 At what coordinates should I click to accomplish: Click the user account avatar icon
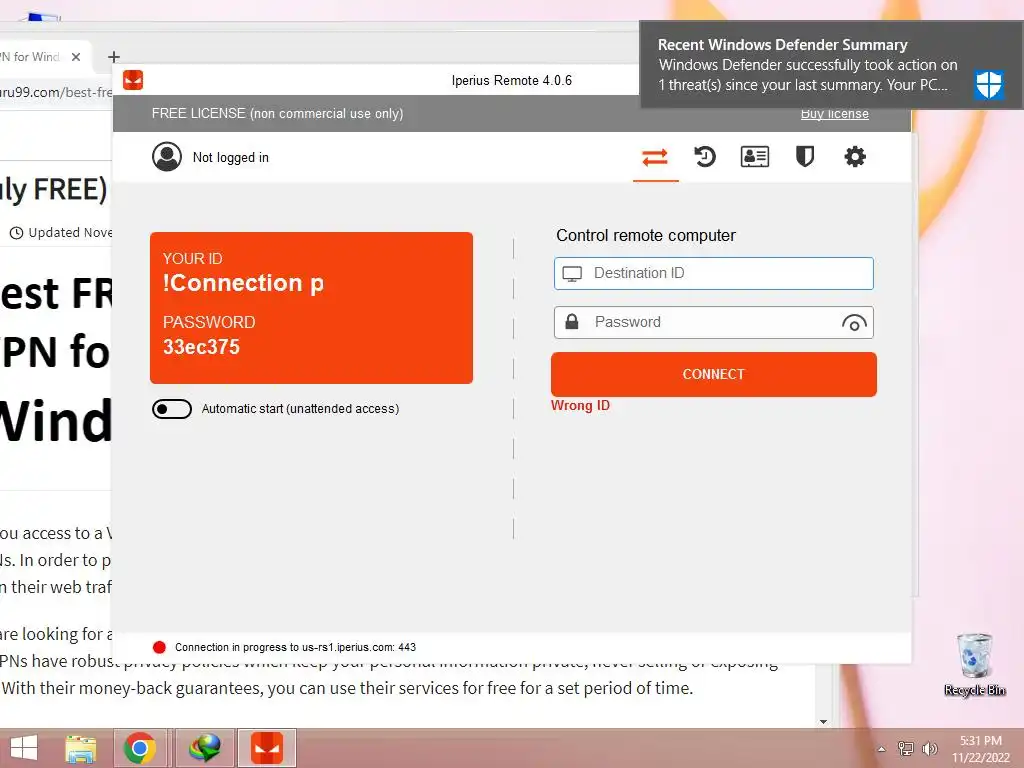click(167, 157)
